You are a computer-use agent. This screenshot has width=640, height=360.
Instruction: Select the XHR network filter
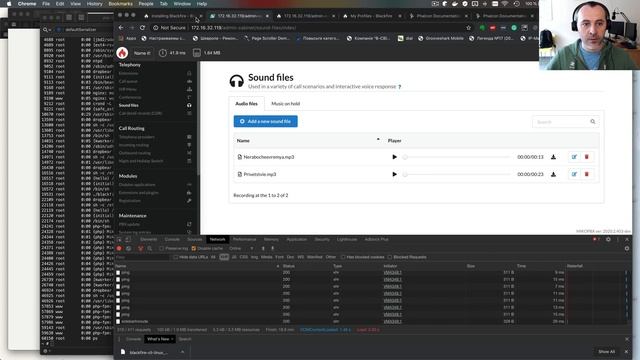pyautogui.click(x=224, y=257)
